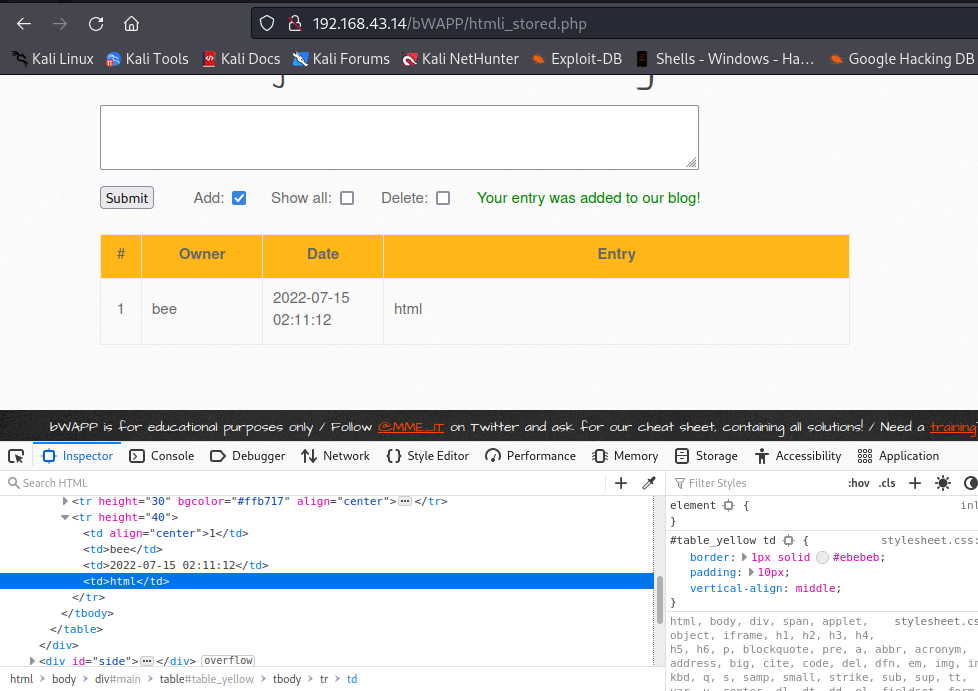The height and width of the screenshot is (691, 978).
Task: Click the create new node plus icon
Action: click(621, 483)
